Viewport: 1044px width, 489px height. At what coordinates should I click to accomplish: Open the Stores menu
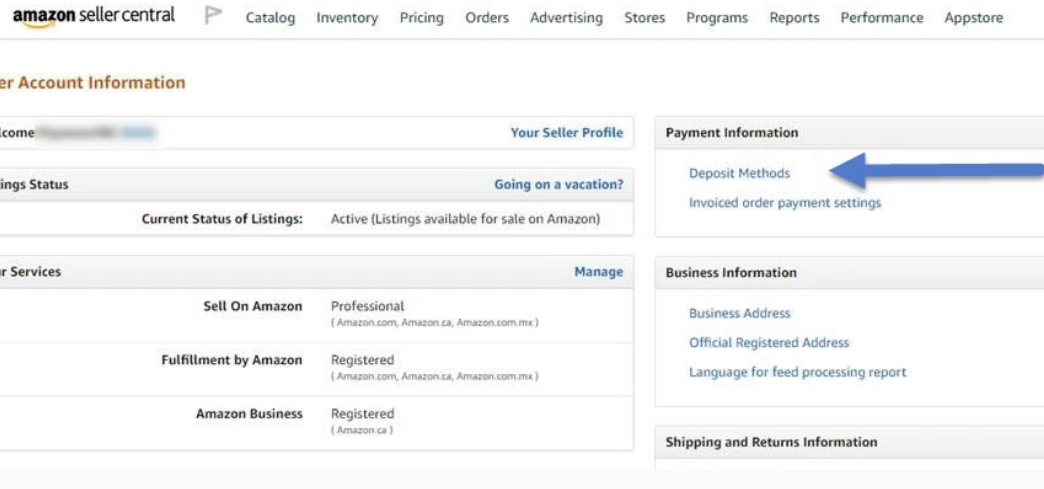[x=644, y=18]
